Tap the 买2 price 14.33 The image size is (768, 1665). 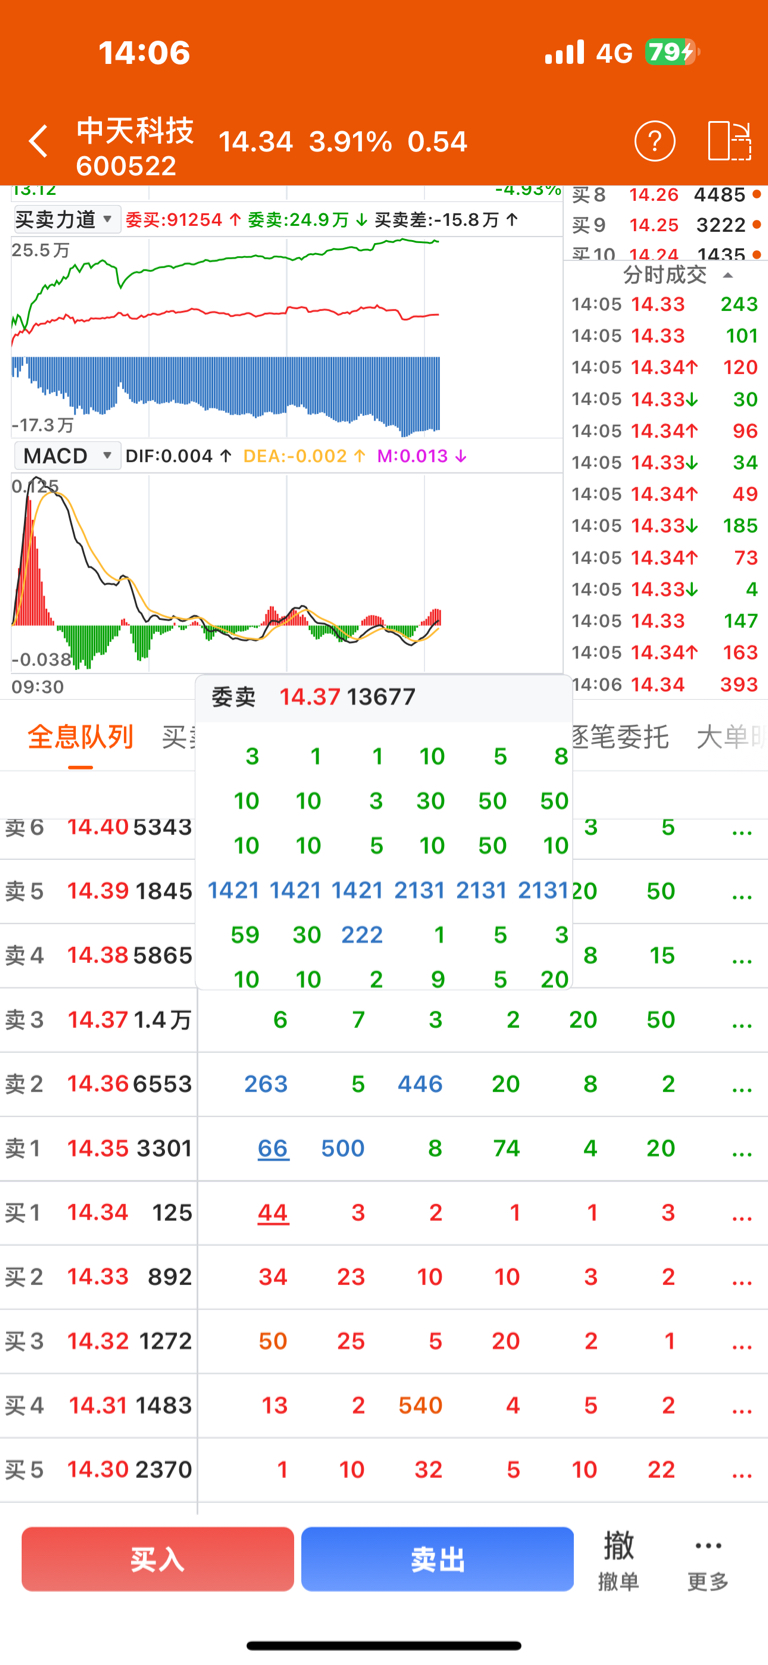[98, 1277]
